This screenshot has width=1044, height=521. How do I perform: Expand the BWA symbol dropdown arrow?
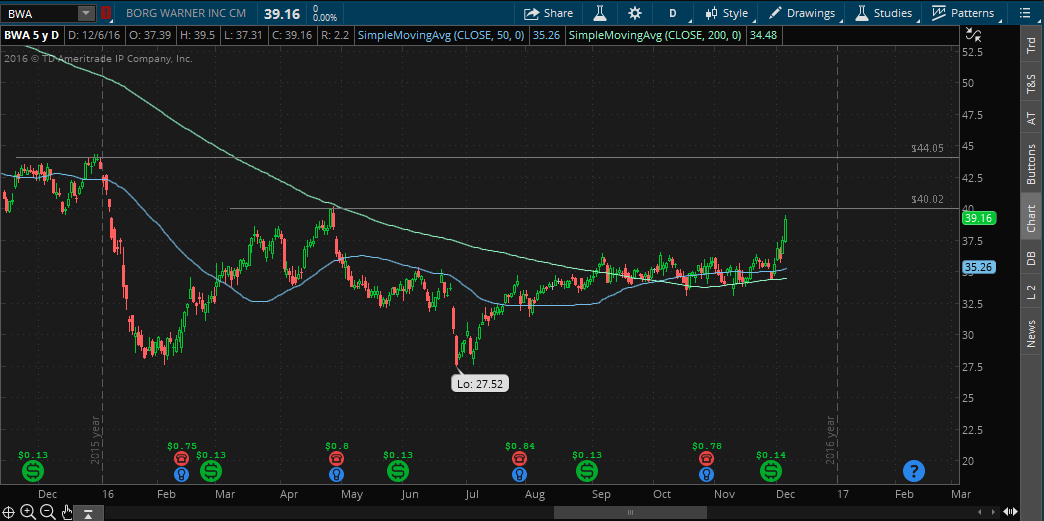[x=86, y=14]
